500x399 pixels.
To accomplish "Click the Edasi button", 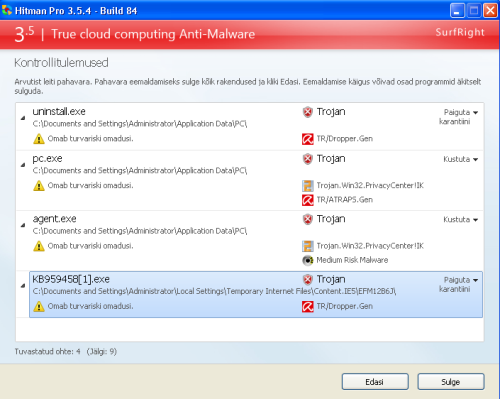I will tap(375, 382).
